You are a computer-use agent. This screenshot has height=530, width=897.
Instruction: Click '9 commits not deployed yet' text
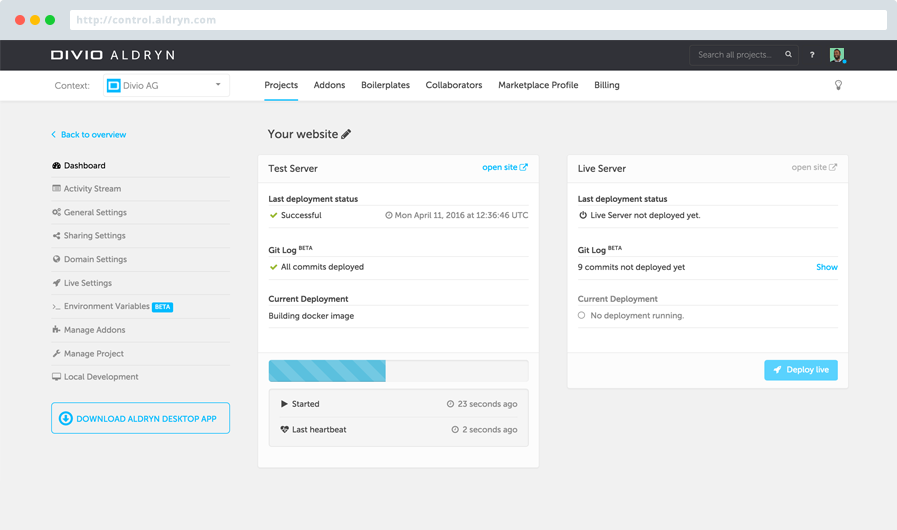click(631, 267)
